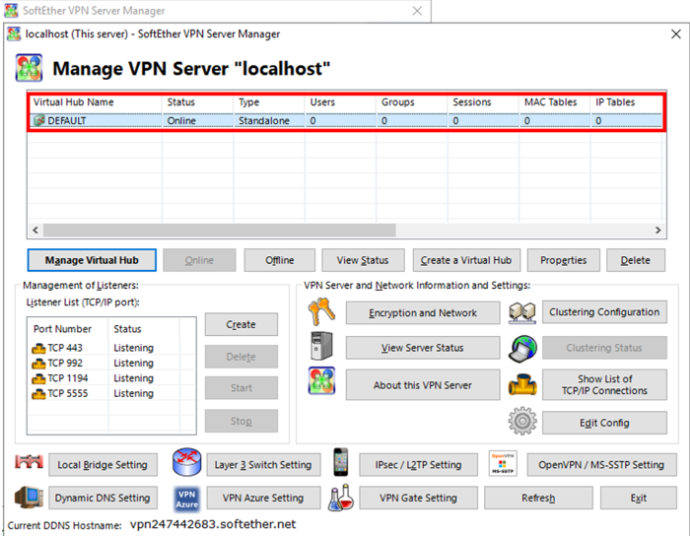The image size is (690, 536).
Task: Open Manage Virtual Hub
Action: coord(92,260)
